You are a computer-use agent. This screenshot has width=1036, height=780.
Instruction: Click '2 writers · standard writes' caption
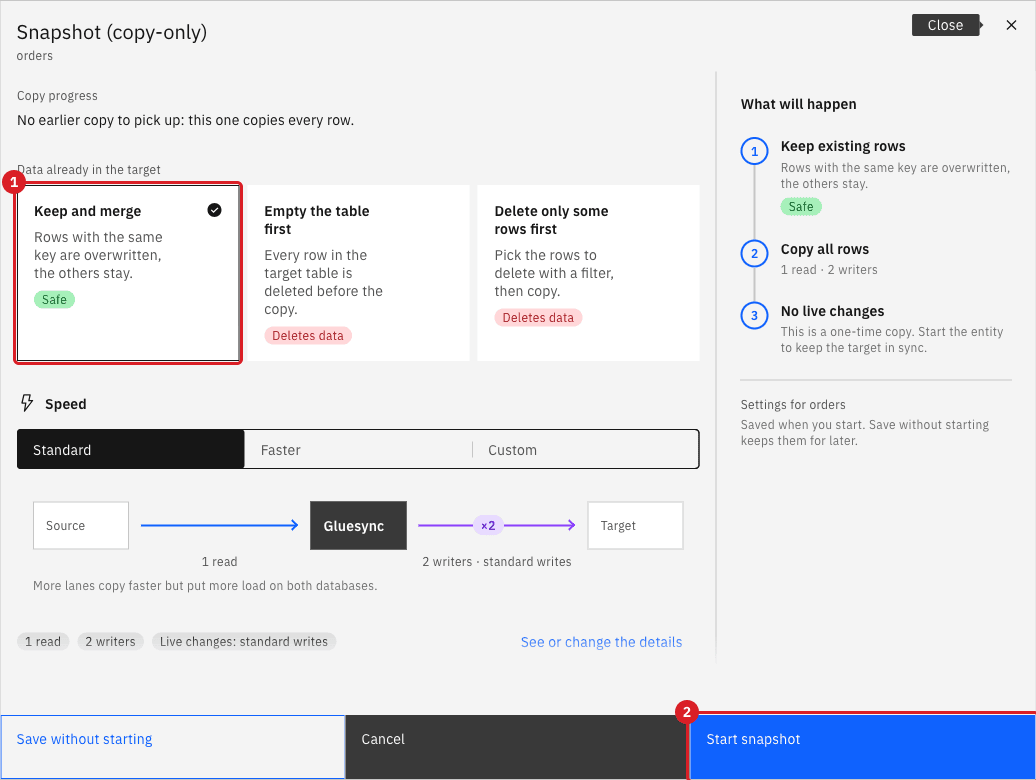497,561
